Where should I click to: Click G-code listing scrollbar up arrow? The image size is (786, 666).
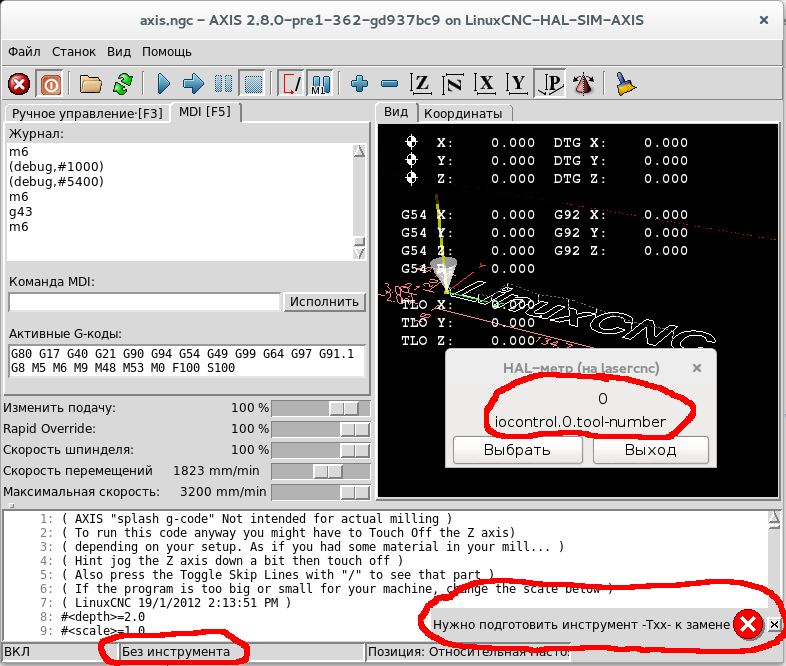pos(774,518)
